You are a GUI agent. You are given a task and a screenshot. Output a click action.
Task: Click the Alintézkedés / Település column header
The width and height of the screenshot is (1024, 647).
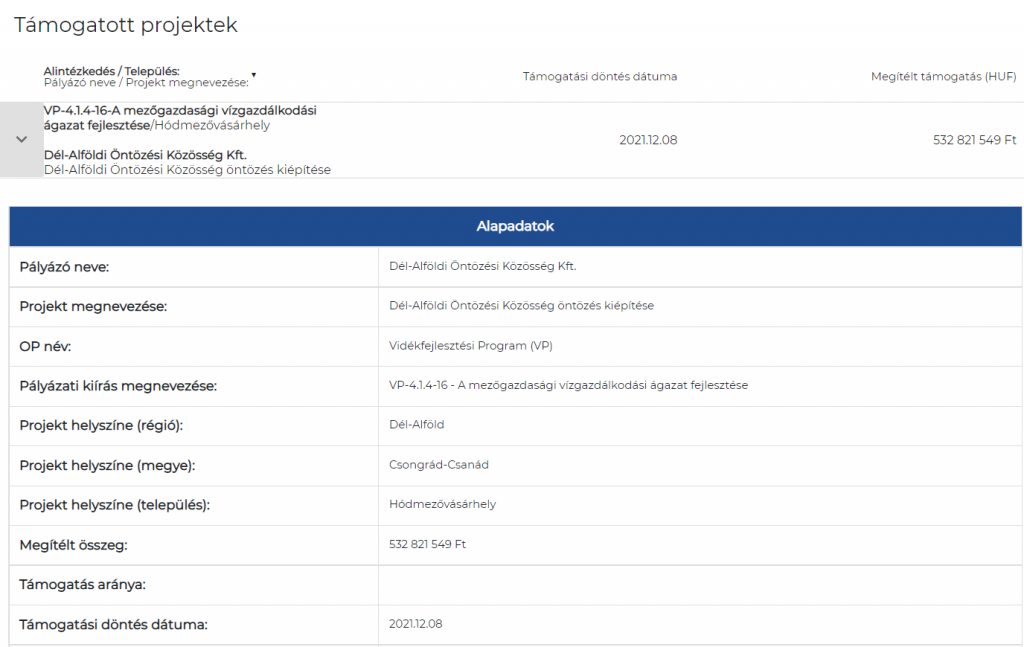pyautogui.click(x=111, y=71)
